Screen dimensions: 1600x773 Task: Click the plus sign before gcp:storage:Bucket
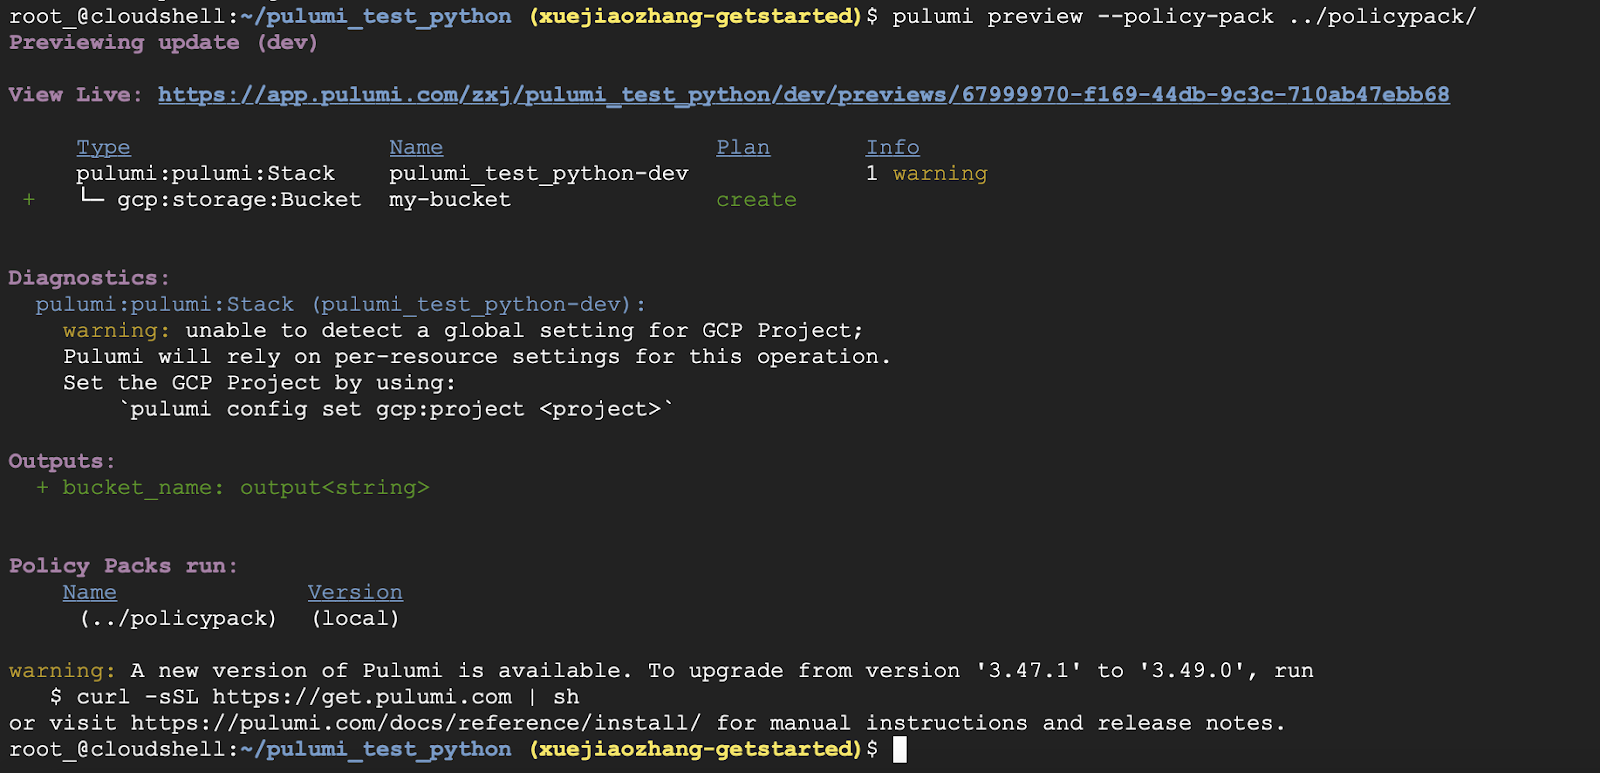[29, 200]
